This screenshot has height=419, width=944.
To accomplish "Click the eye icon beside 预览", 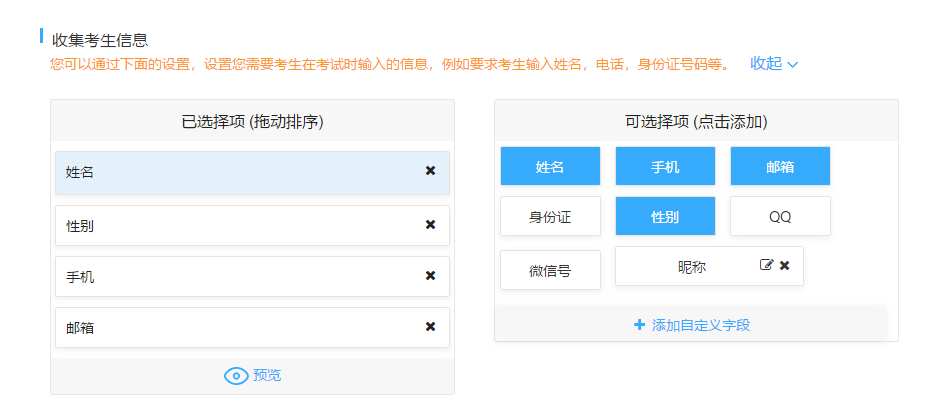I will click(x=236, y=376).
